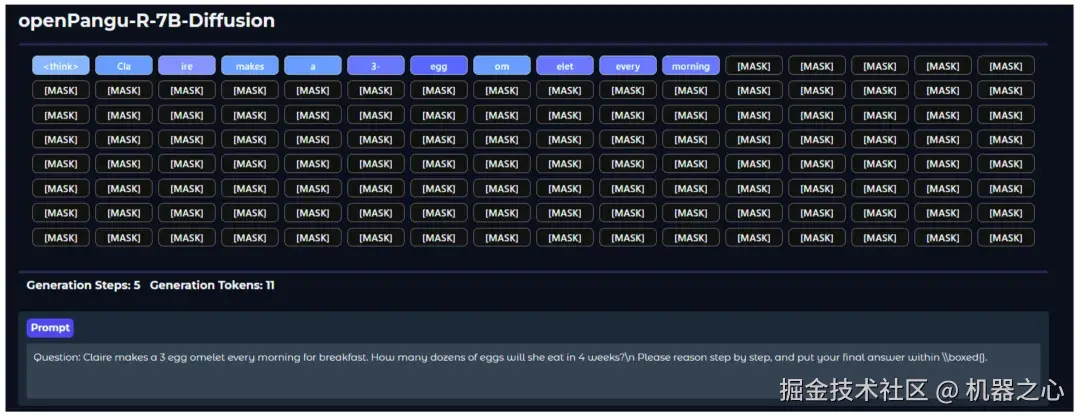Select the 'Cla' token chip
Viewport: 1080px width, 419px height.
click(124, 66)
